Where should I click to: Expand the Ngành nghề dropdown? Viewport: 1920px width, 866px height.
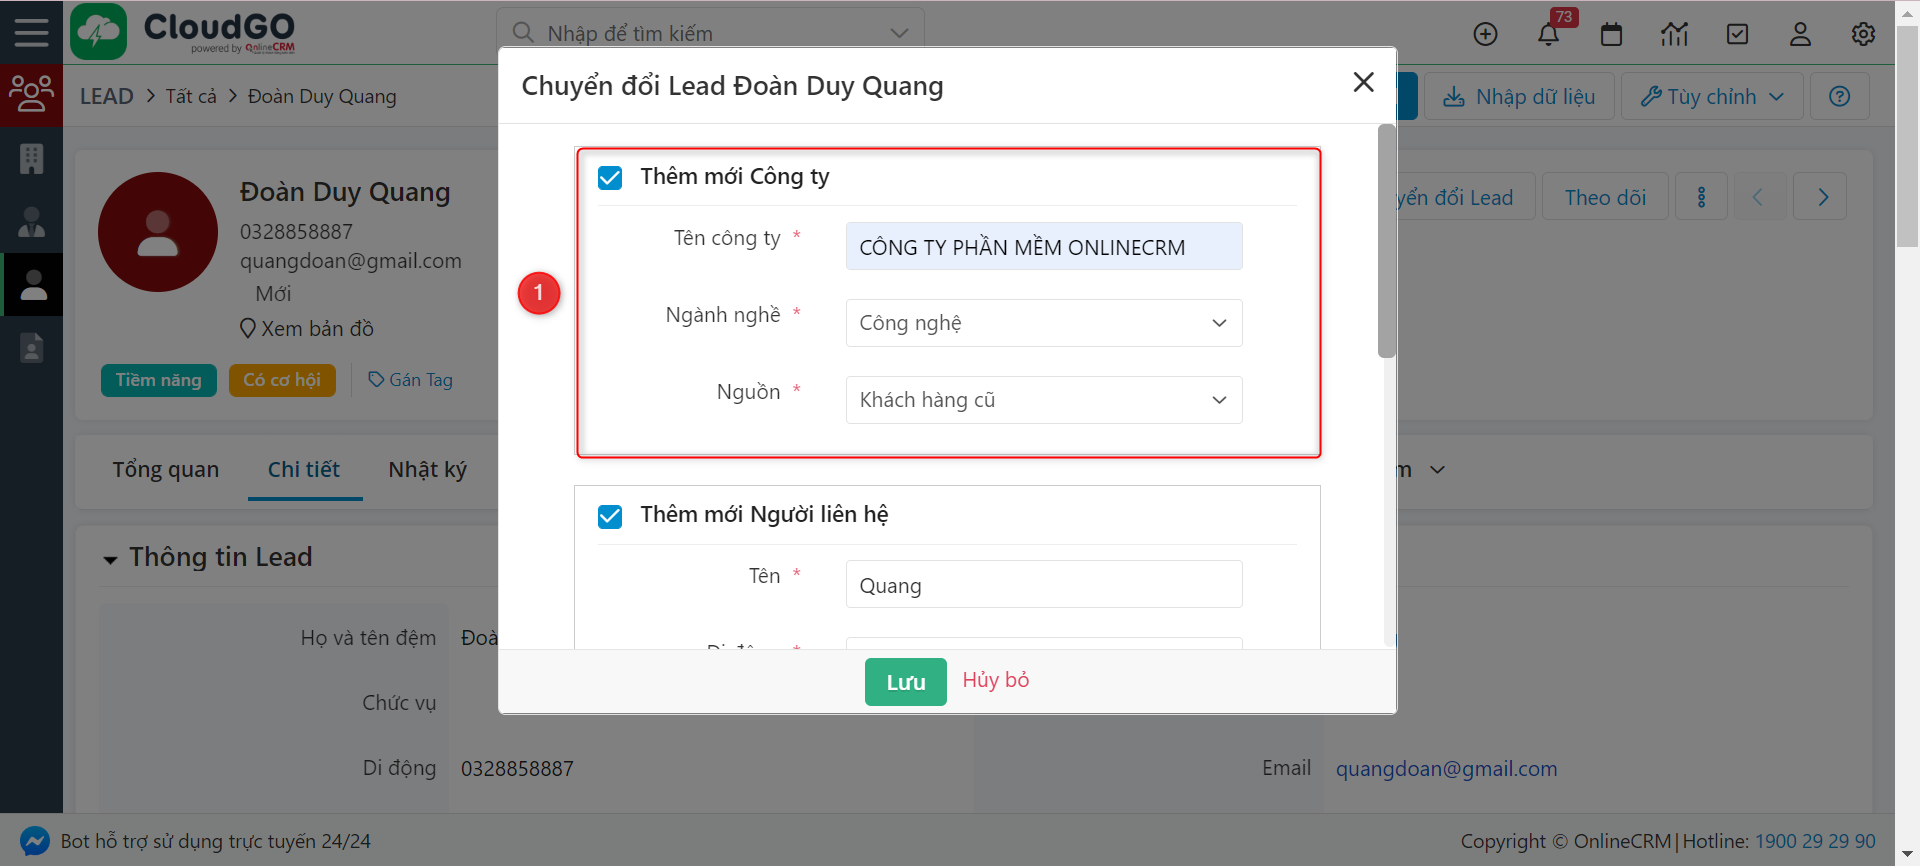(1043, 323)
